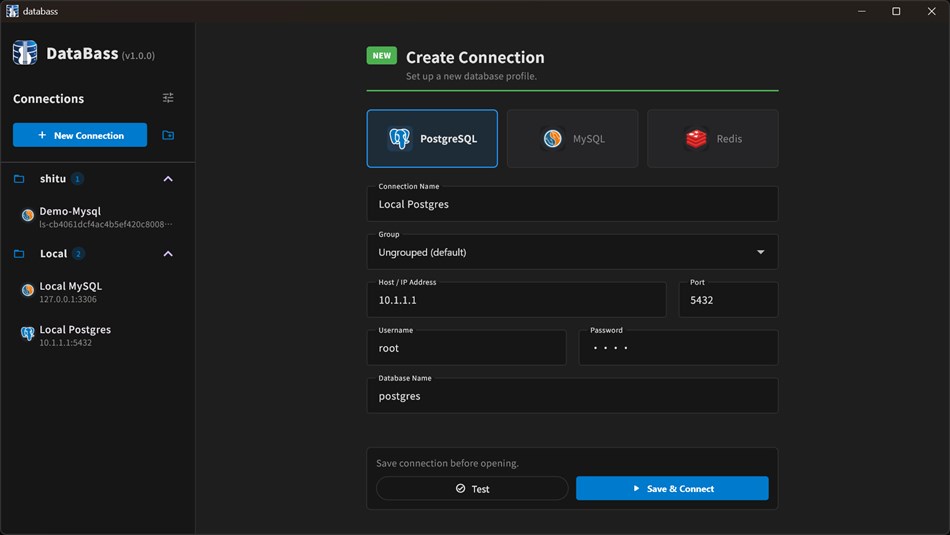Click the databass icon in title bar

tap(12, 11)
